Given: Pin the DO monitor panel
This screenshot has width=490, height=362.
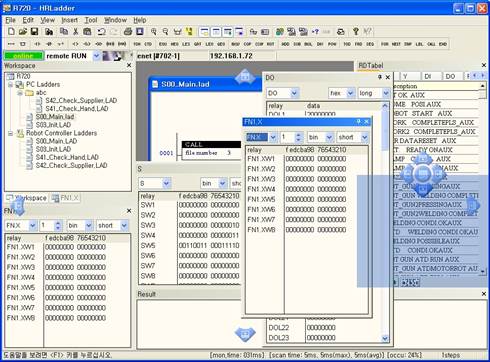Looking at the screenshot, I should (380, 77).
